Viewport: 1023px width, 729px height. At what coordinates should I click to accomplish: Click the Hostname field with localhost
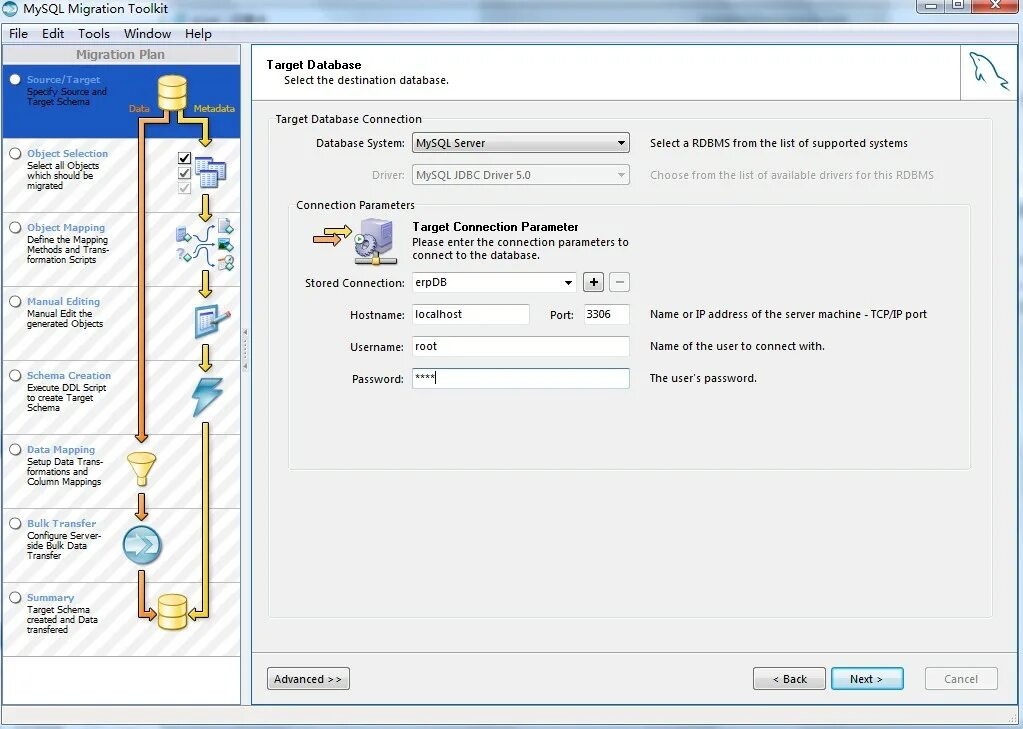click(x=470, y=314)
